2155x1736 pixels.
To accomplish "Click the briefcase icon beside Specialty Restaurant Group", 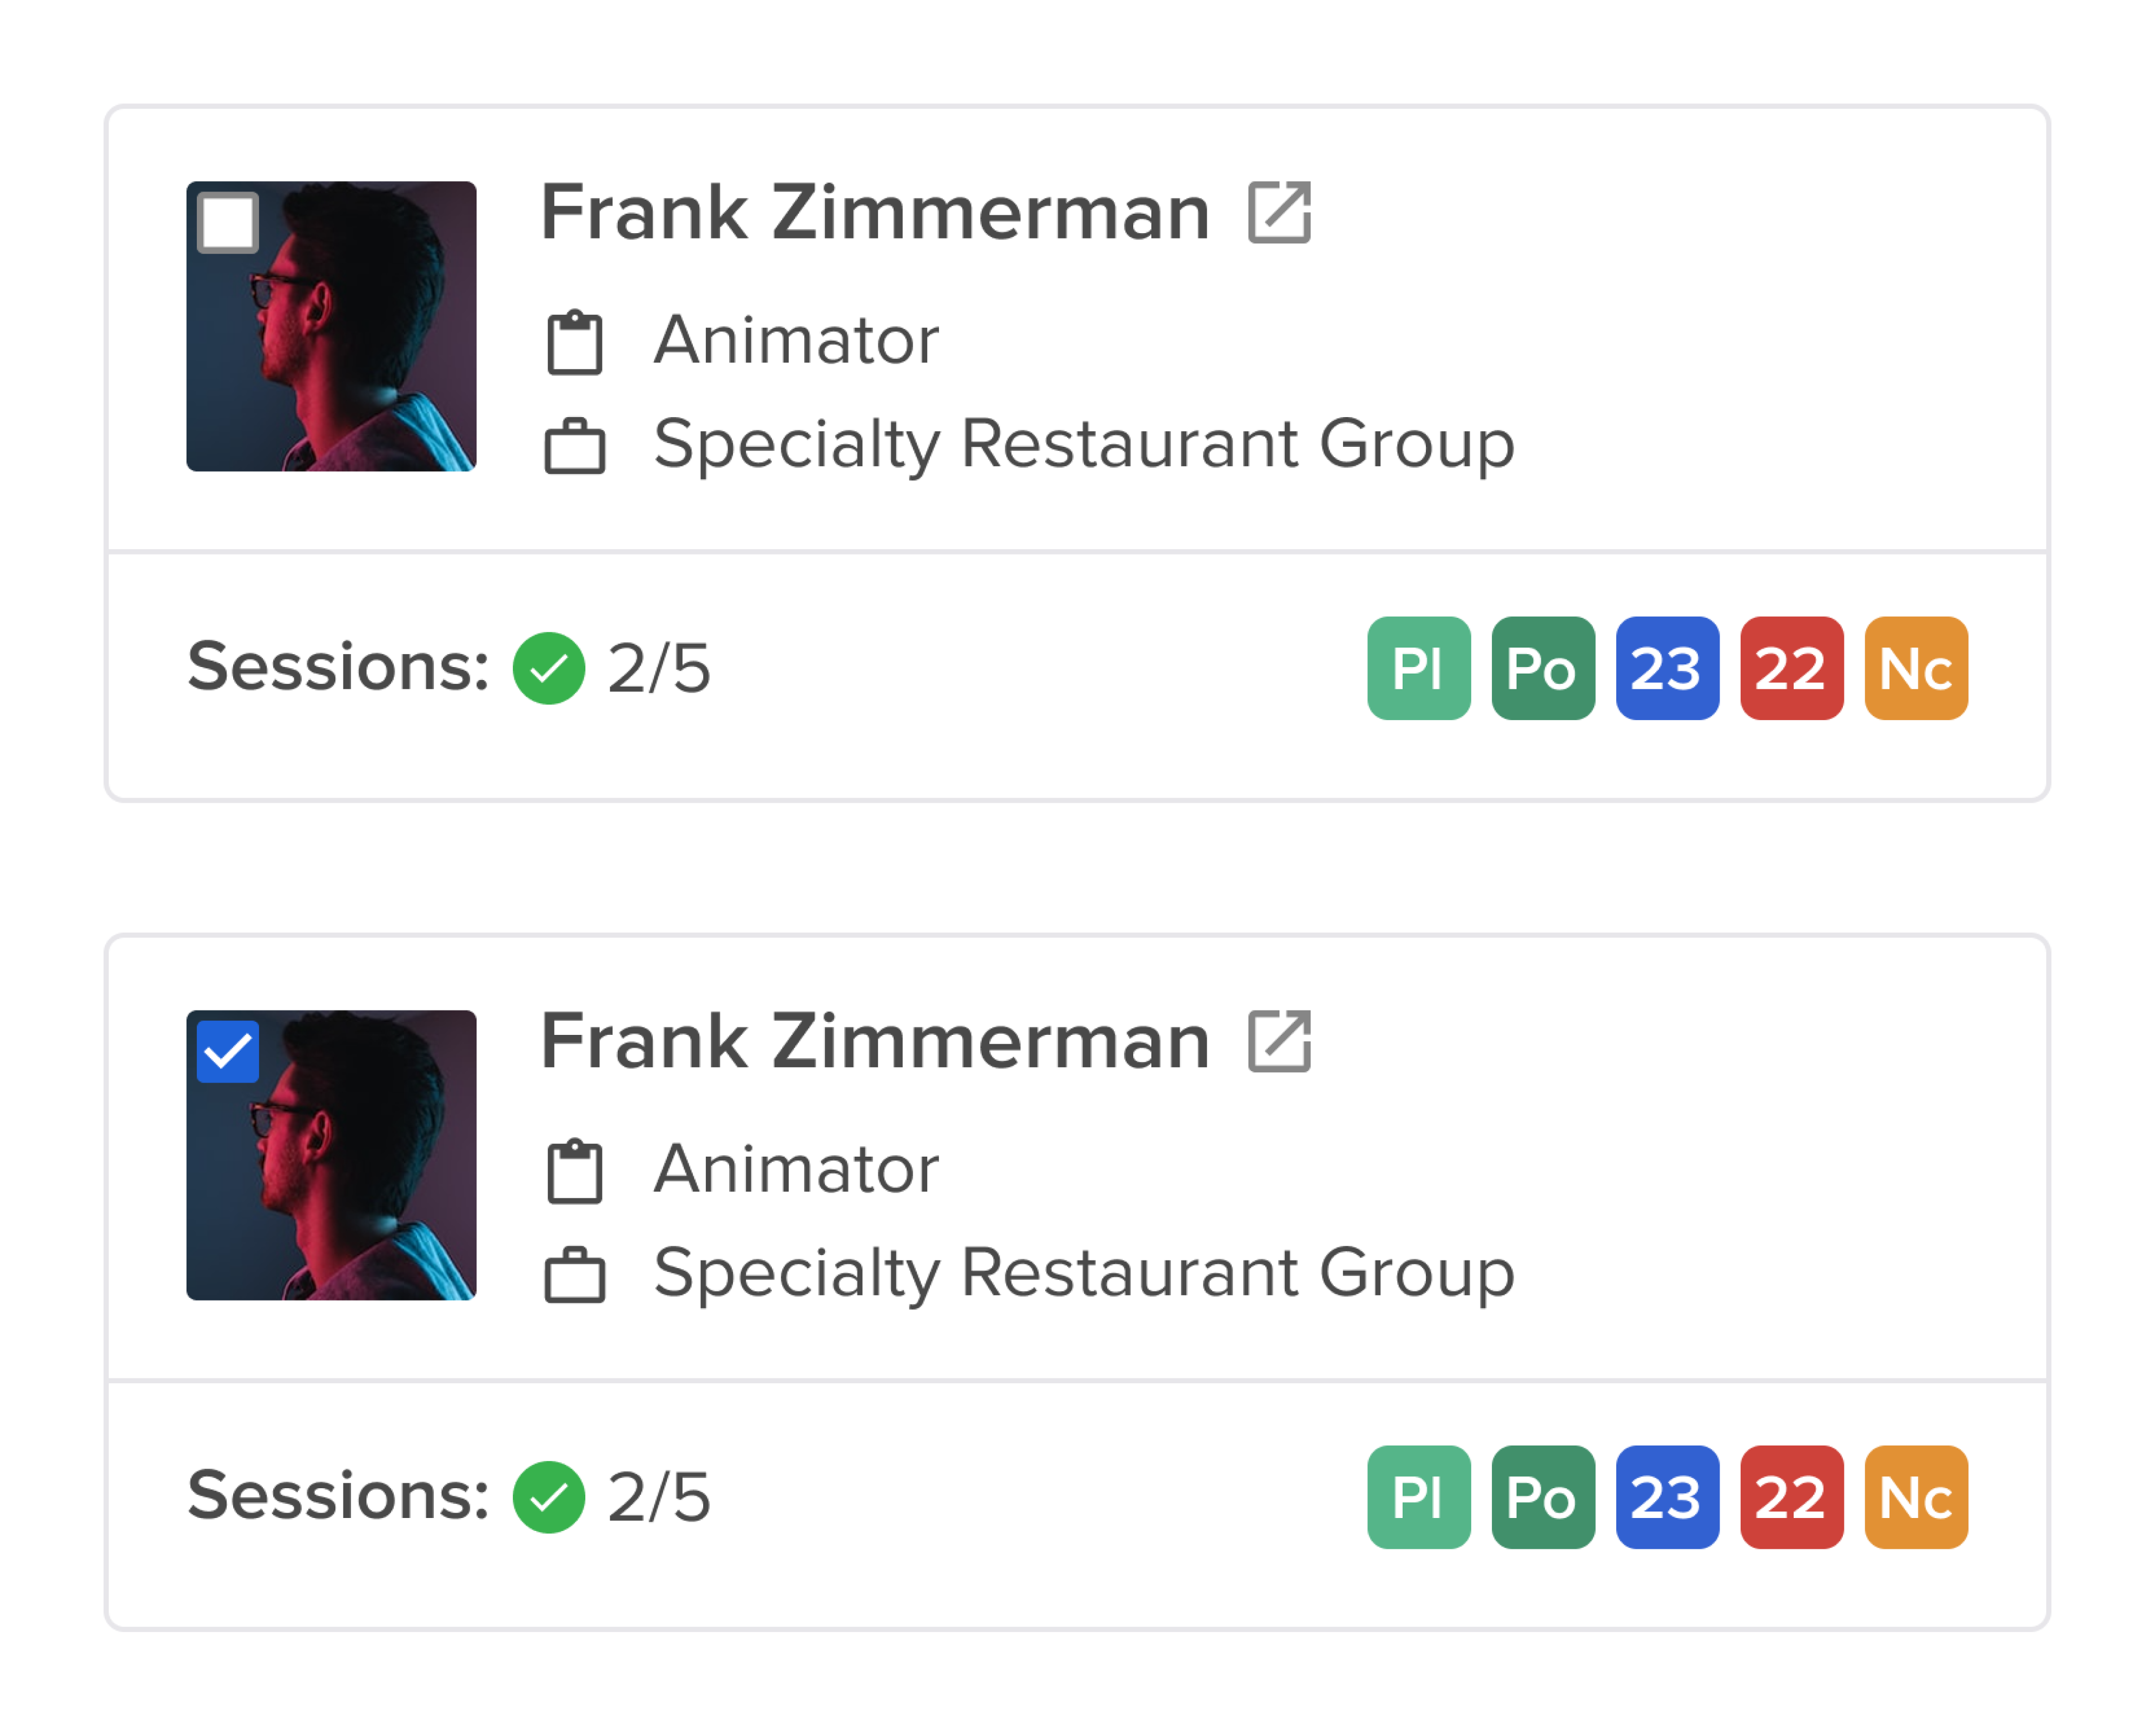I will point(575,447).
